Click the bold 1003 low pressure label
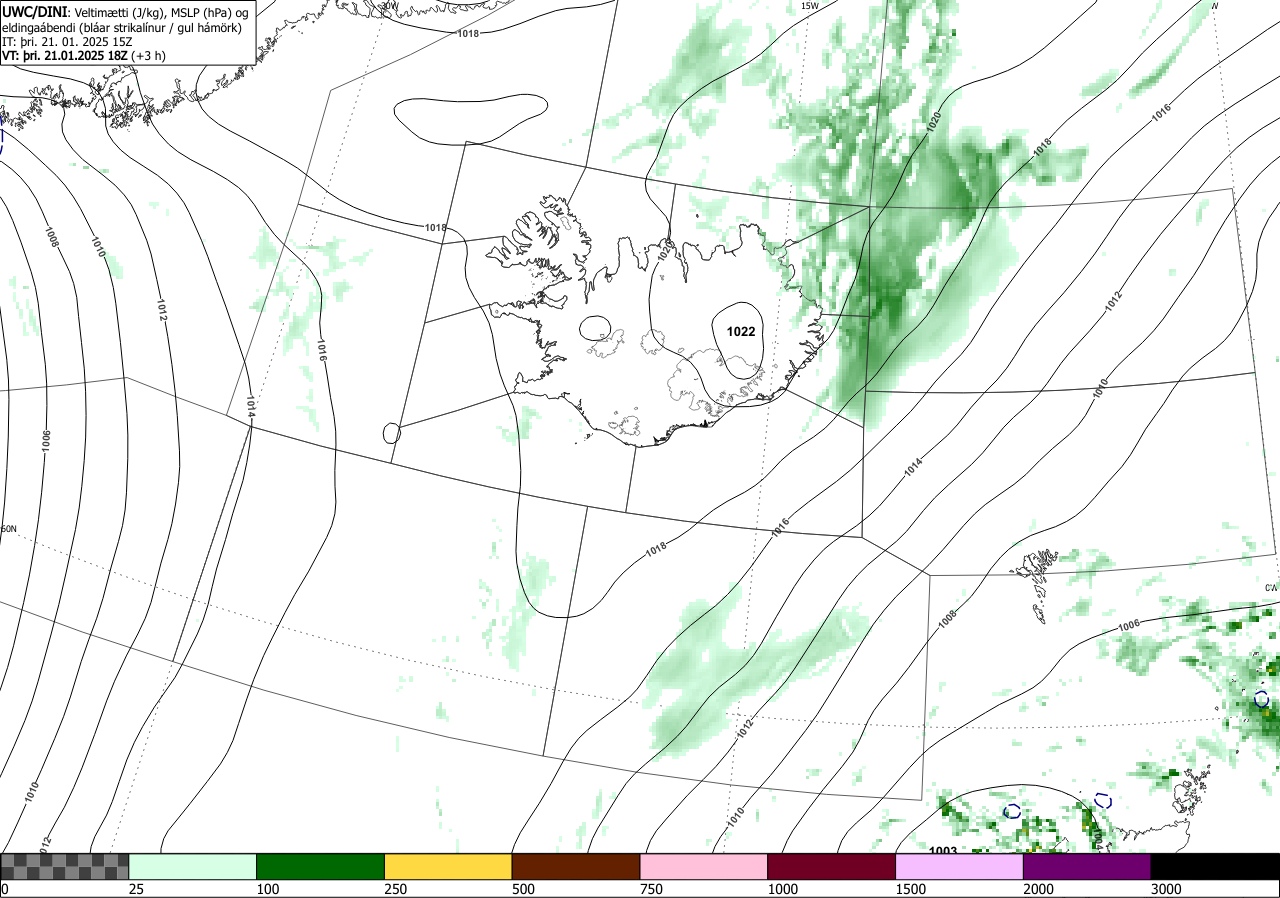This screenshot has height=898, width=1280. tap(943, 851)
